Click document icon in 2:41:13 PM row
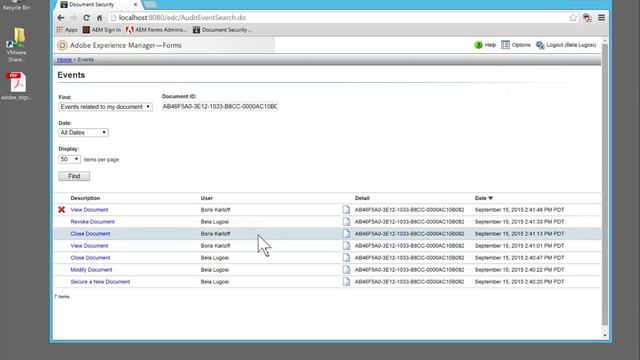Image resolution: width=640 pixels, height=360 pixels. (x=346, y=233)
